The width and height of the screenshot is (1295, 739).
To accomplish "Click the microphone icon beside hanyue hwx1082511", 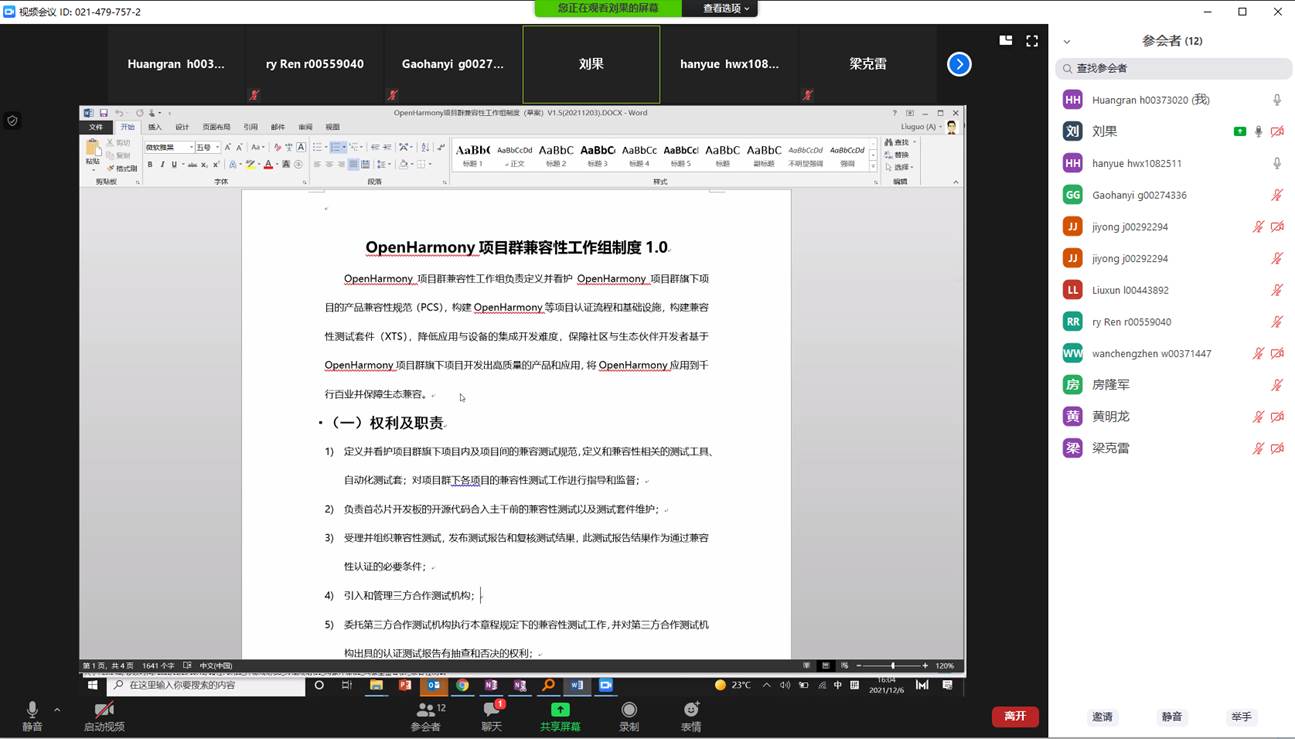I will 1277,163.
